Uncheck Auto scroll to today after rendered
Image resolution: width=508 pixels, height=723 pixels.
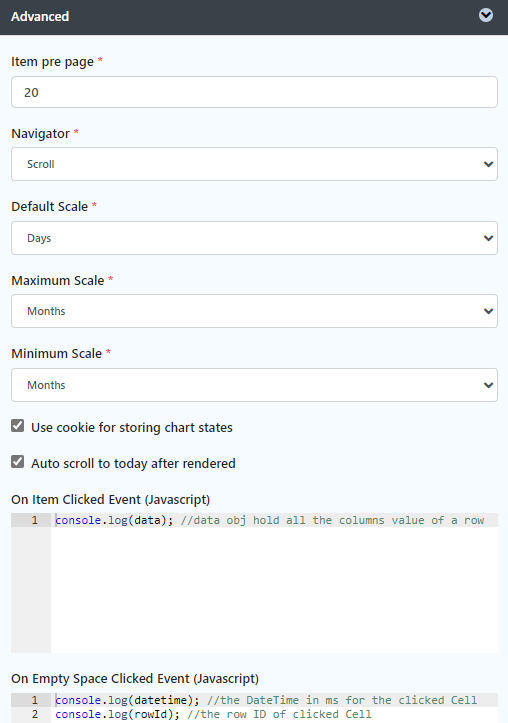(18, 462)
